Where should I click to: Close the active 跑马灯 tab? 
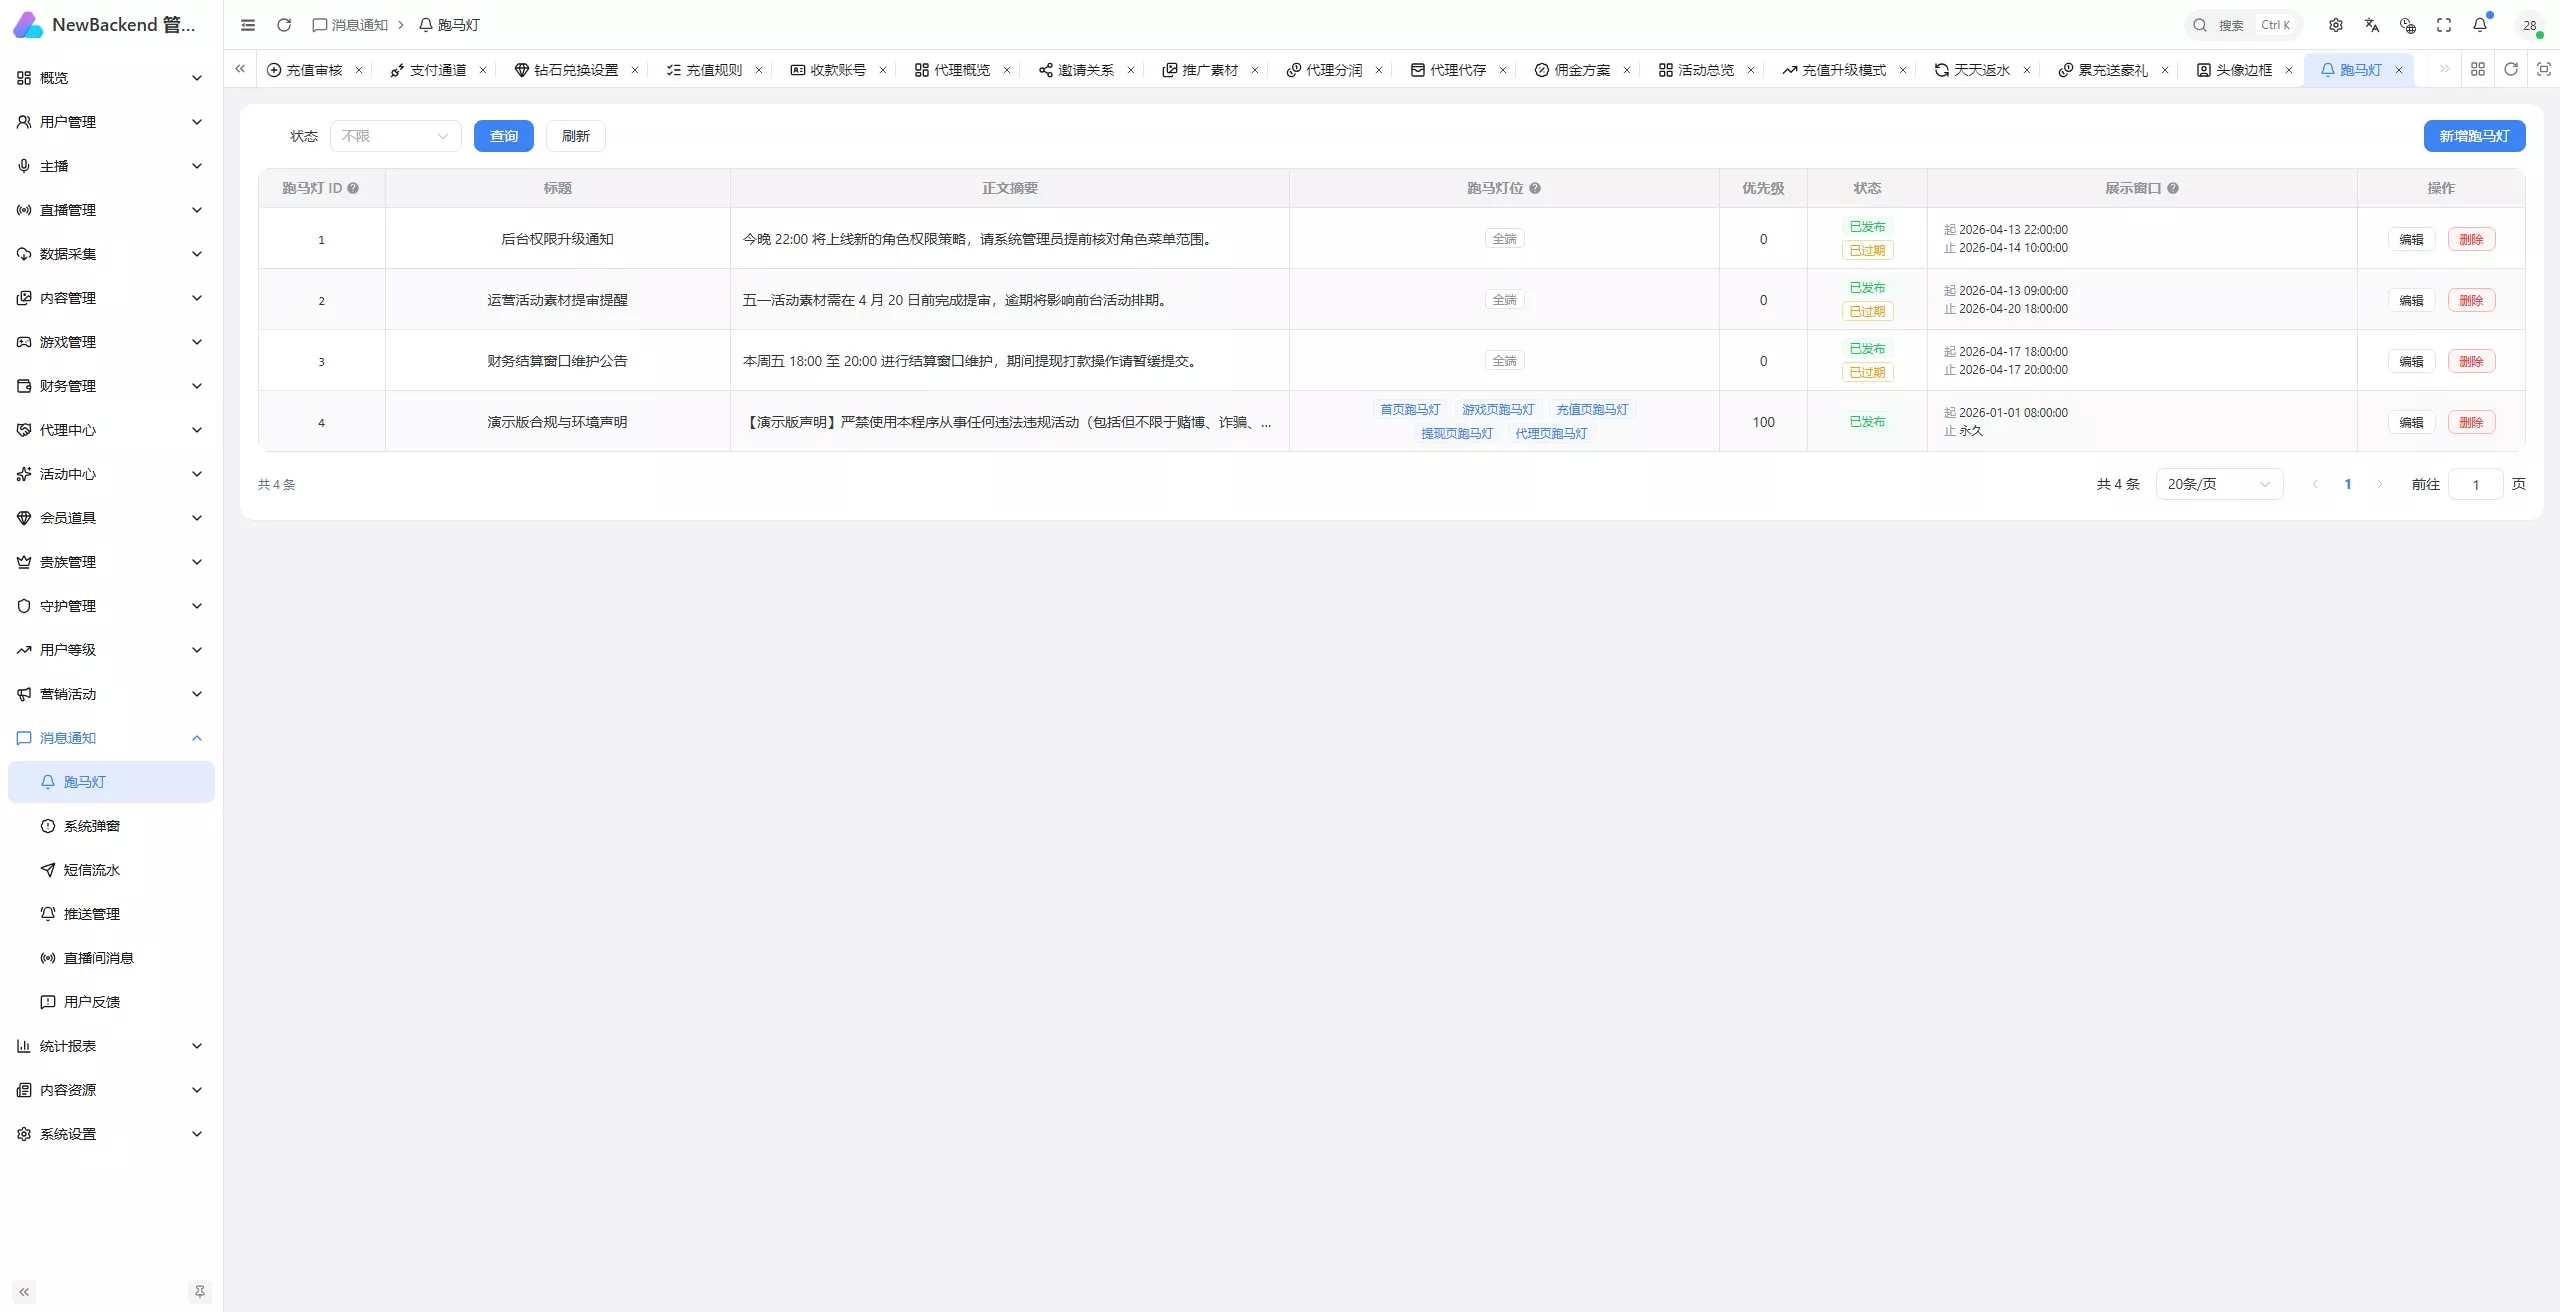coord(2399,70)
